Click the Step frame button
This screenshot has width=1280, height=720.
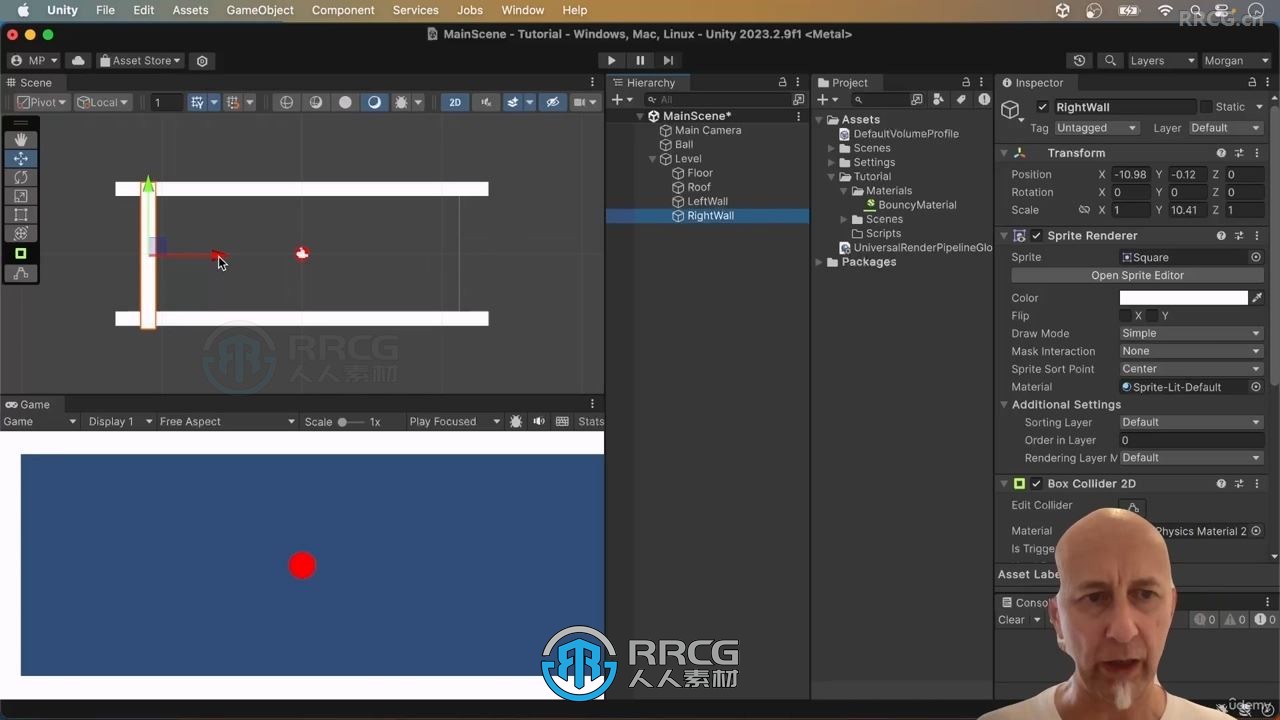click(668, 61)
